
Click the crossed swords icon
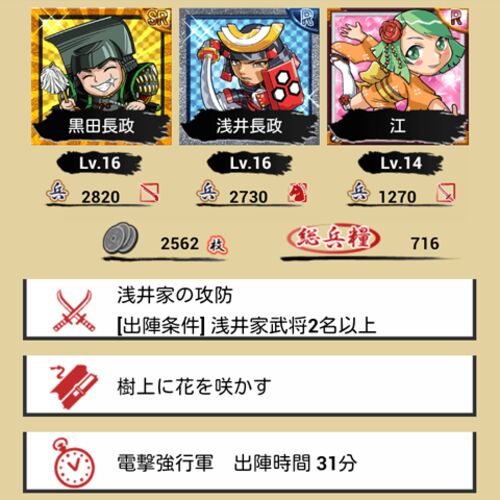tap(74, 310)
